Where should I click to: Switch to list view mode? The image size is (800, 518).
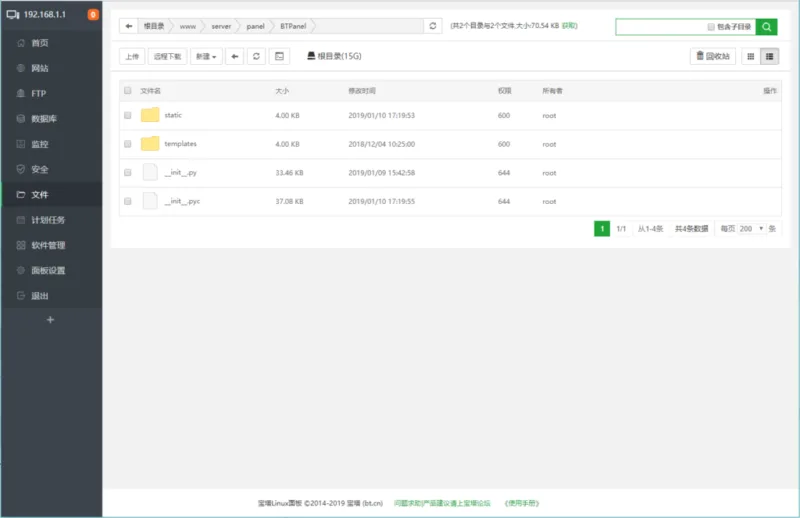click(770, 57)
